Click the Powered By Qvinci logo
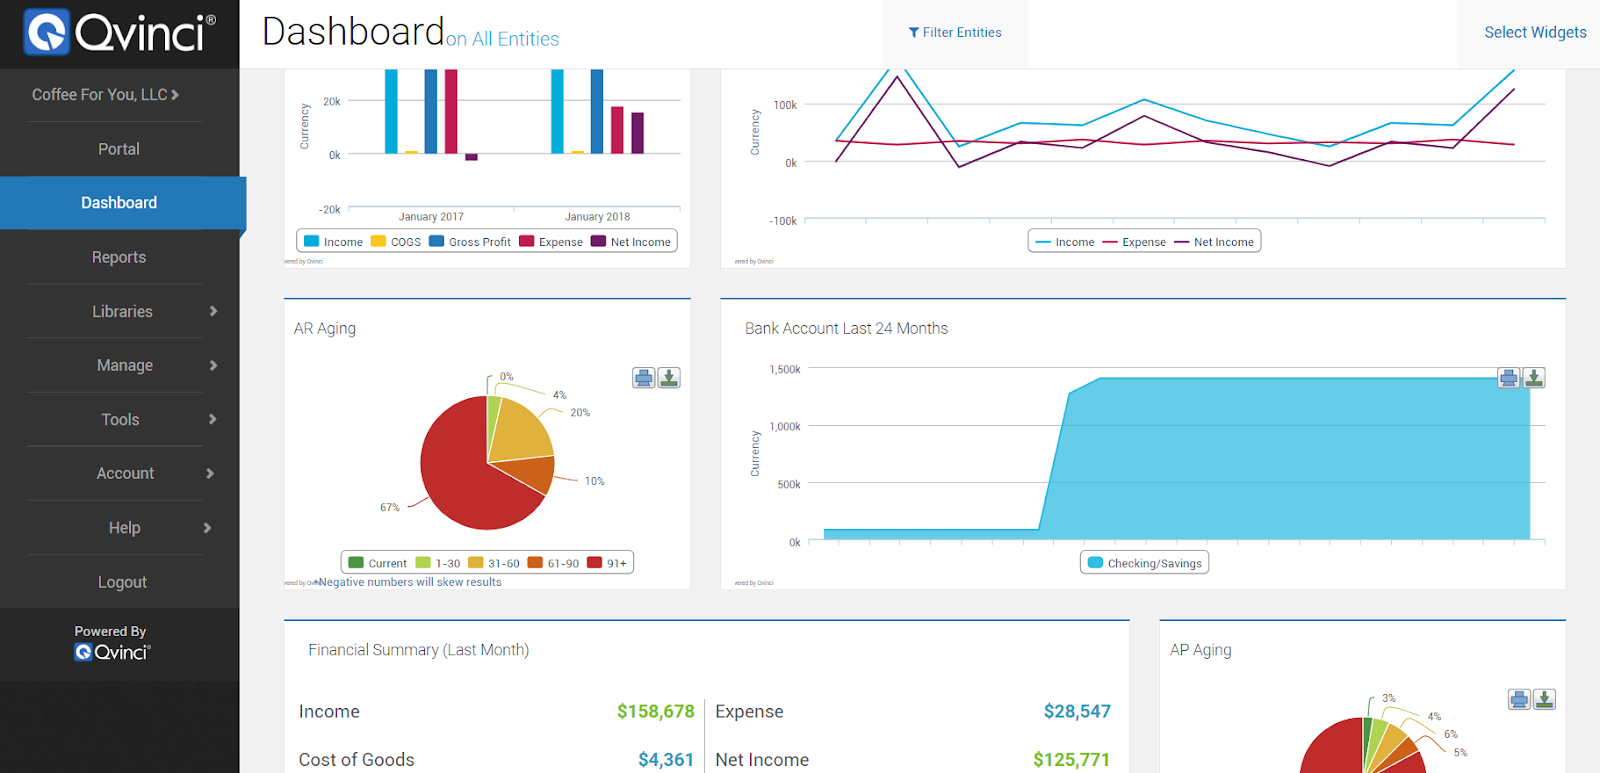The height and width of the screenshot is (773, 1600). (x=112, y=652)
